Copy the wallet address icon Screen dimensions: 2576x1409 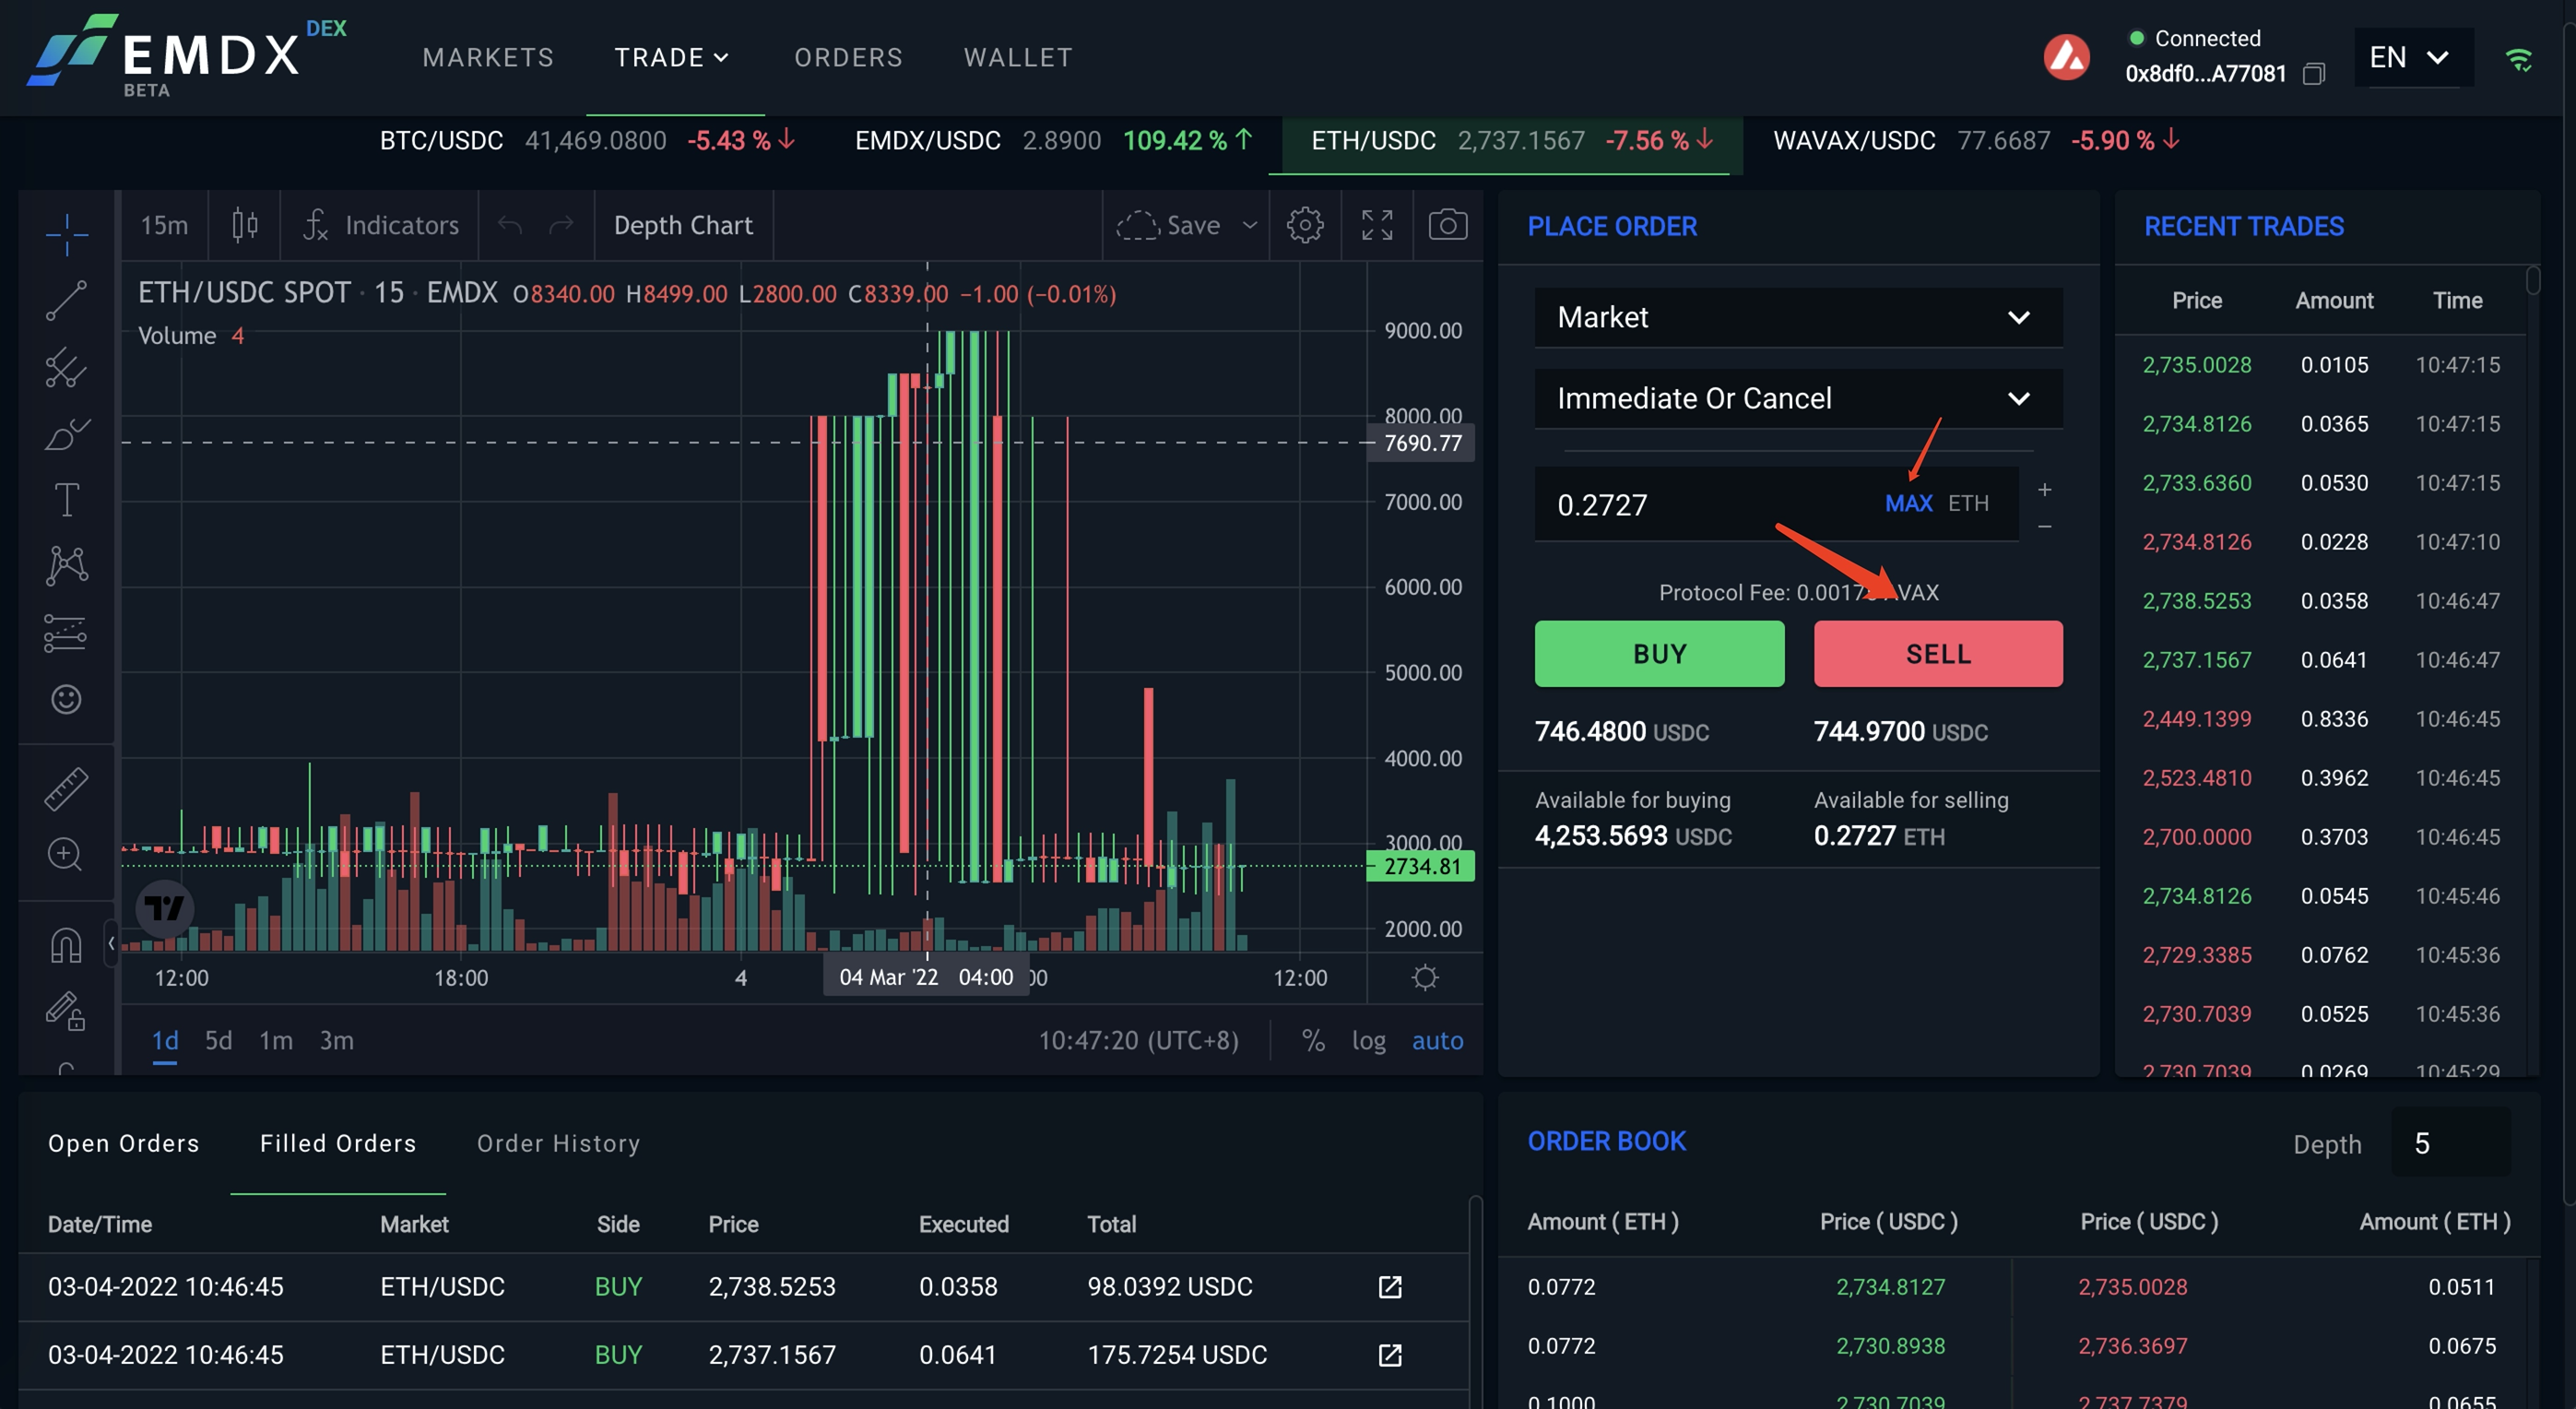coord(2313,74)
